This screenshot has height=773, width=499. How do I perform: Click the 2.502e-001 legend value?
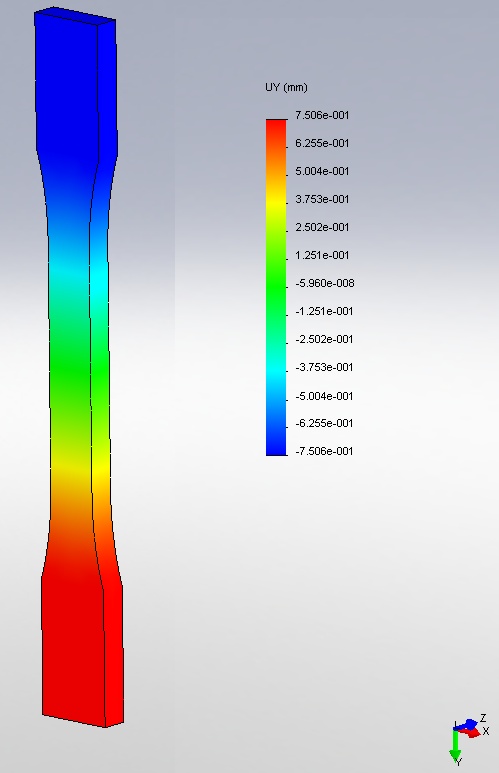tap(322, 227)
